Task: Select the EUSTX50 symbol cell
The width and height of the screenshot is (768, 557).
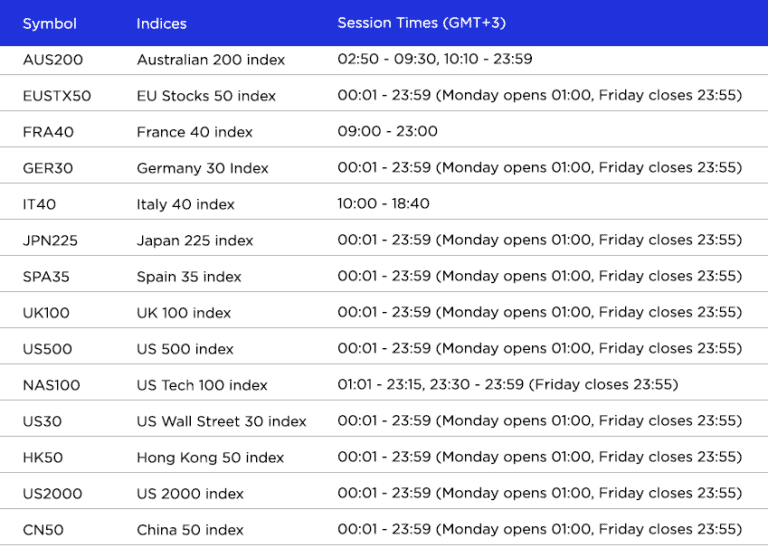Action: tap(57, 96)
